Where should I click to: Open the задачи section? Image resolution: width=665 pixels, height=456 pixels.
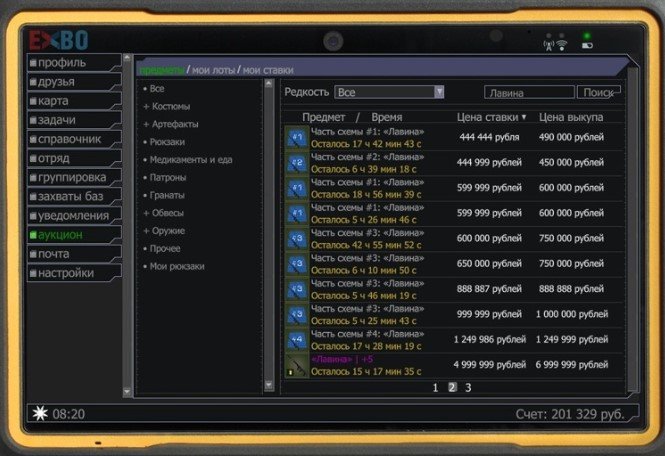tap(75, 120)
